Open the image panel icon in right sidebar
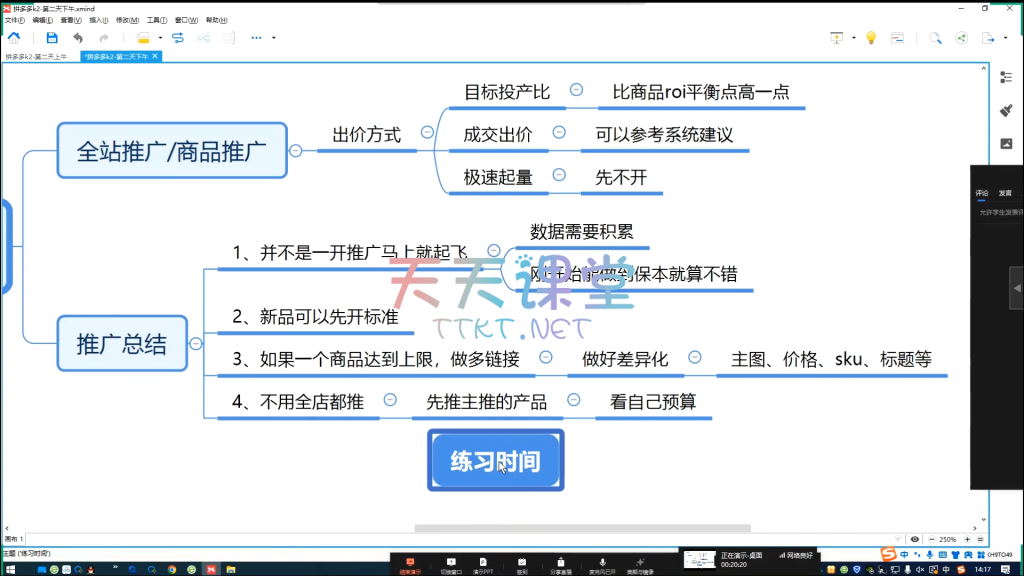Viewport: 1024px width, 576px height. click(x=1006, y=144)
